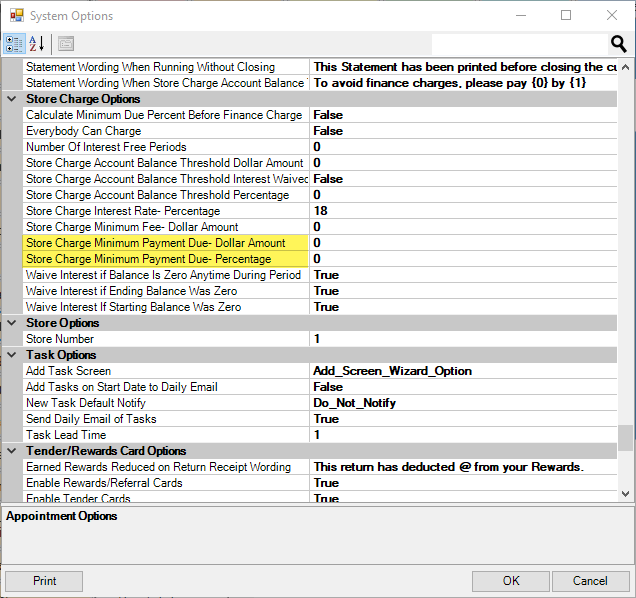Screen dimensions: 636x598
Task: Edit Store Charge Interest Rate Percentage value
Action: (462, 211)
